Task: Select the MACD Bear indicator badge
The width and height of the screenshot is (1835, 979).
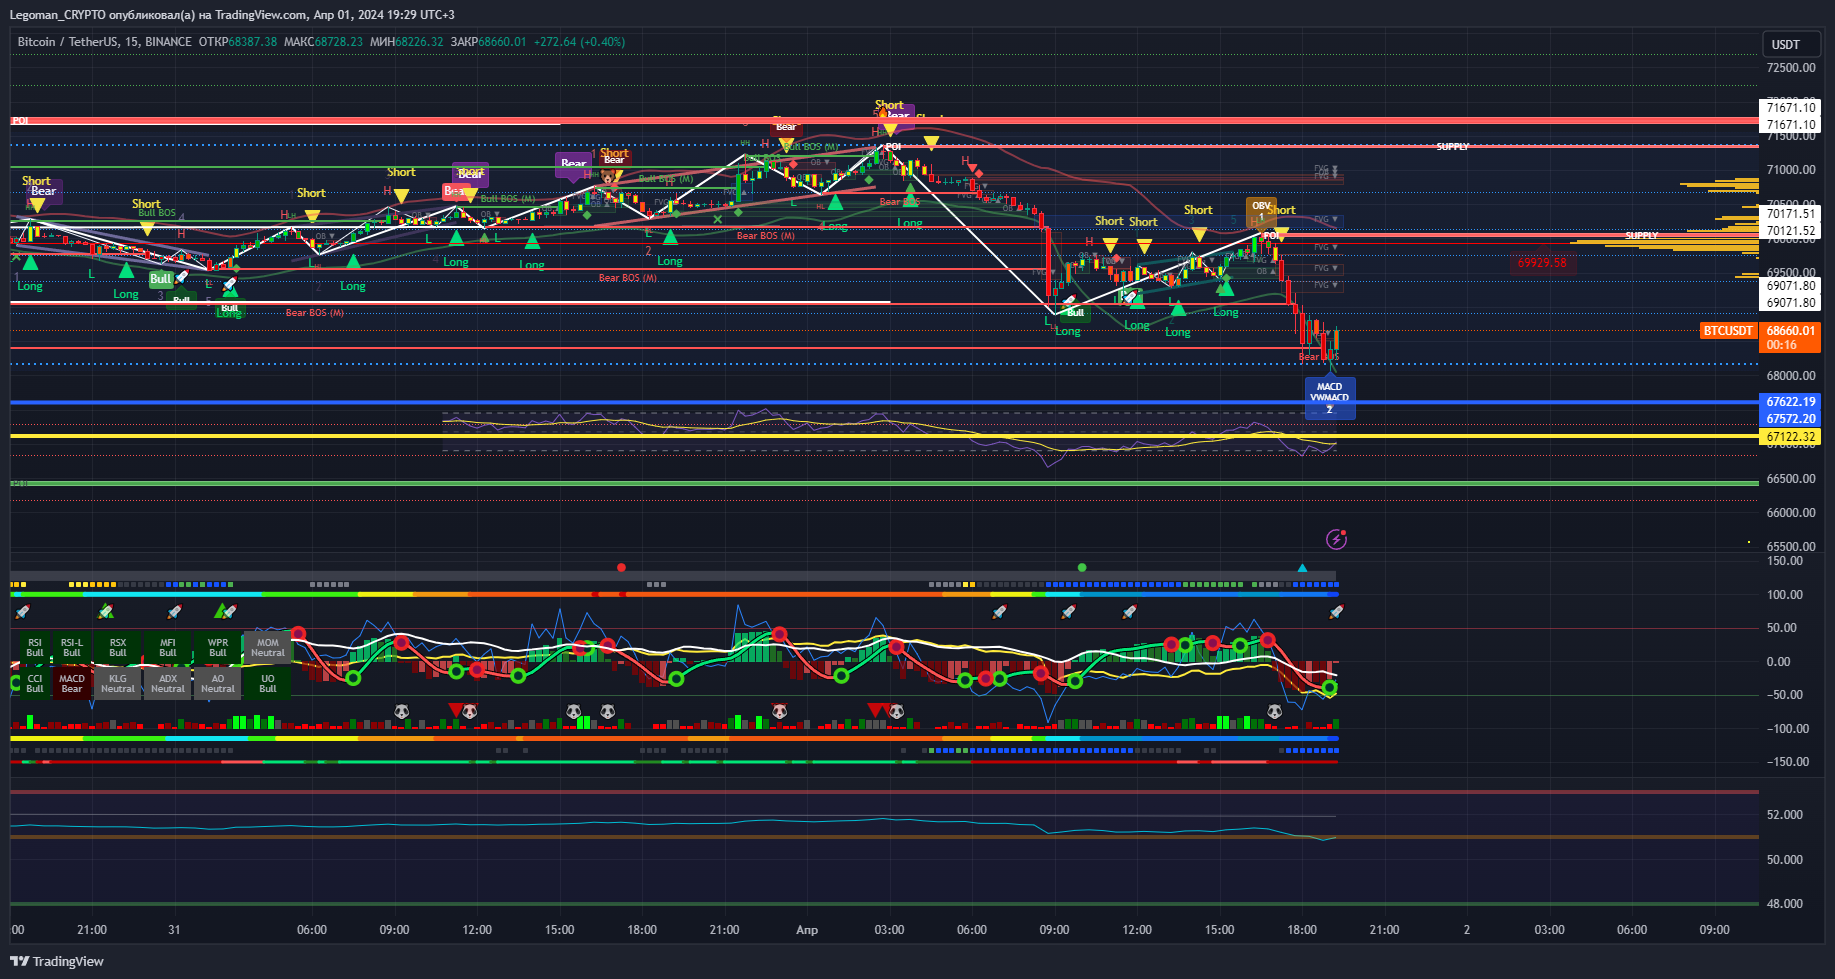Action: [72, 684]
